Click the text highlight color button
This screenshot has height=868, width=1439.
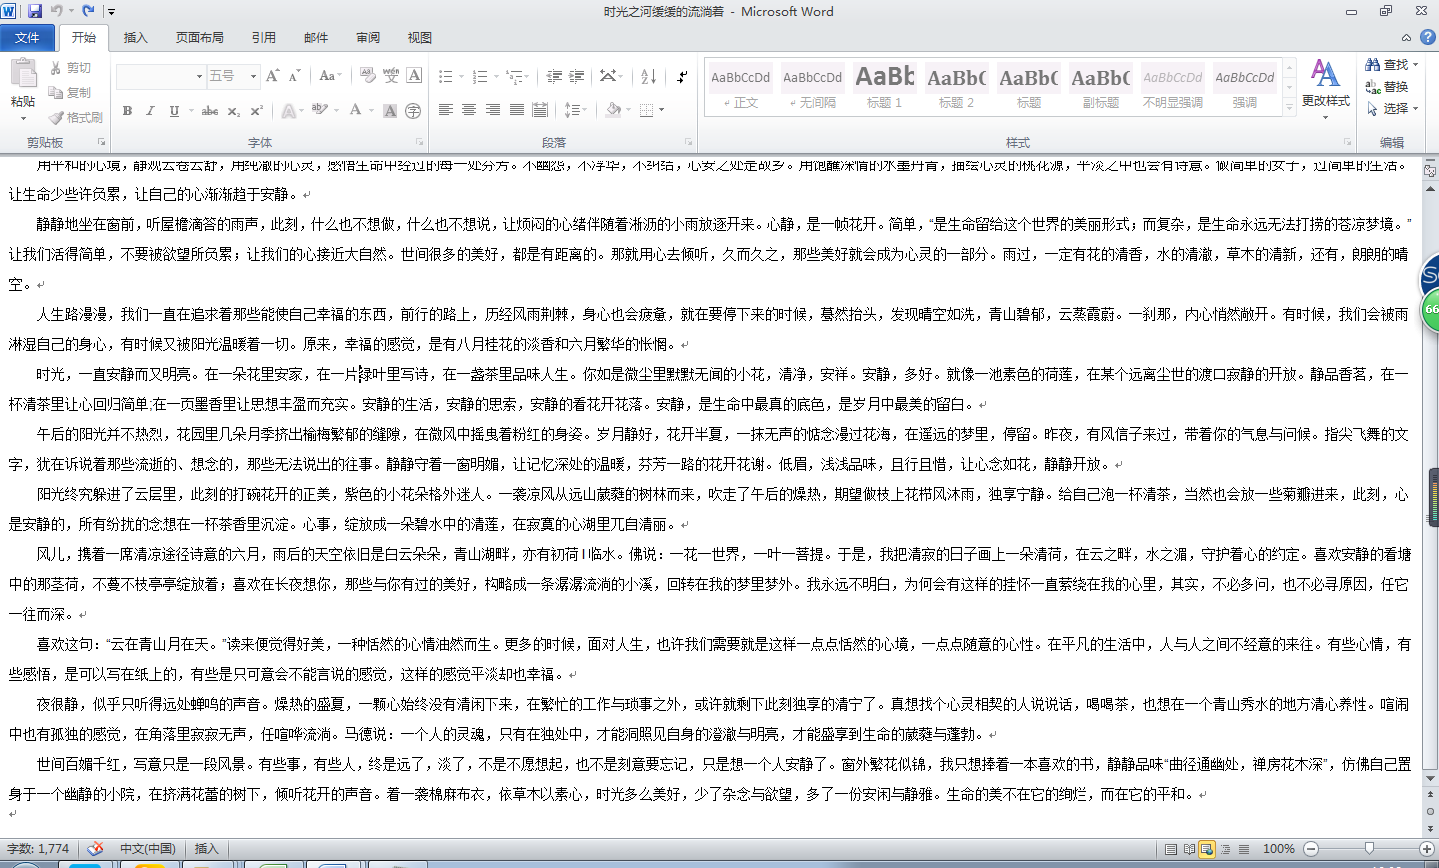pos(318,110)
